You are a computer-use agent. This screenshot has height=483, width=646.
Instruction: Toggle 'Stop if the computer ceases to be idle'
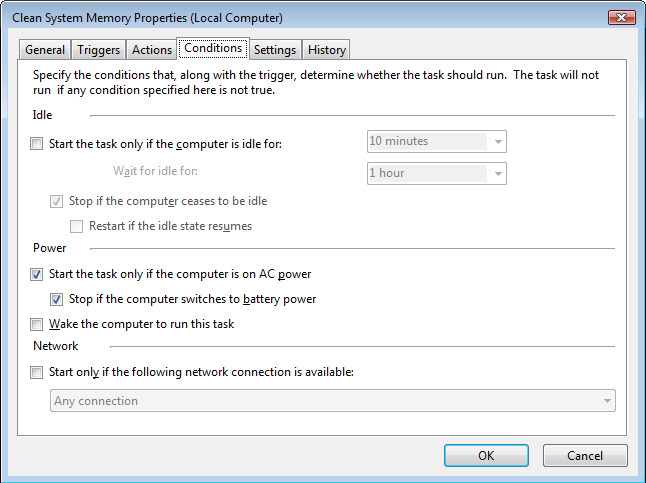(57, 201)
